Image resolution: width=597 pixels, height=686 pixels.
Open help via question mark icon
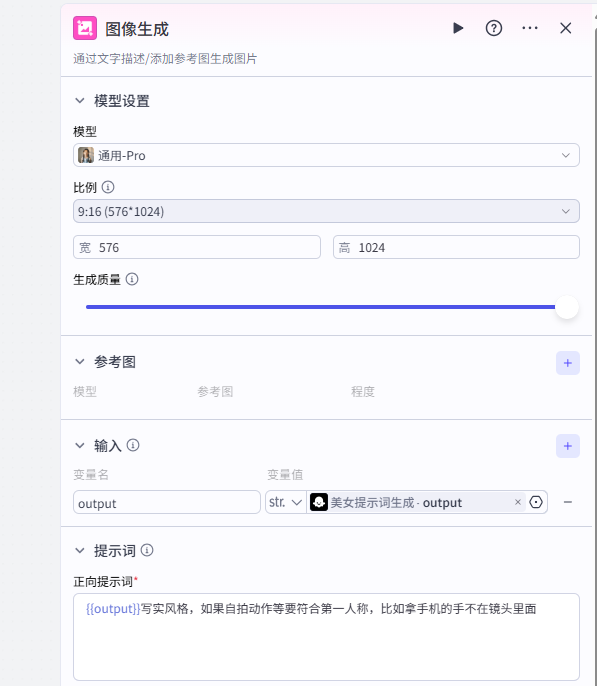(x=494, y=28)
